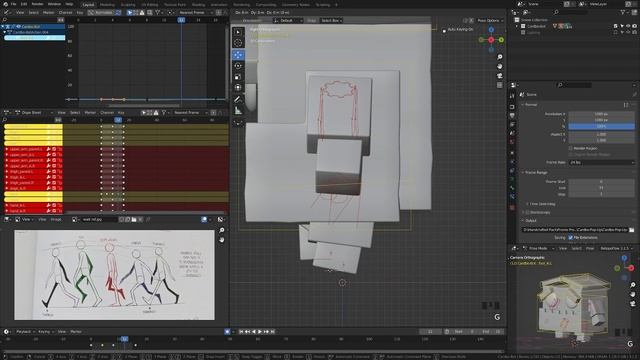Toggle only selected arrow in Dope Sheet header
Image resolution: width=640 pixels, height=360 pixels.
coord(143,113)
